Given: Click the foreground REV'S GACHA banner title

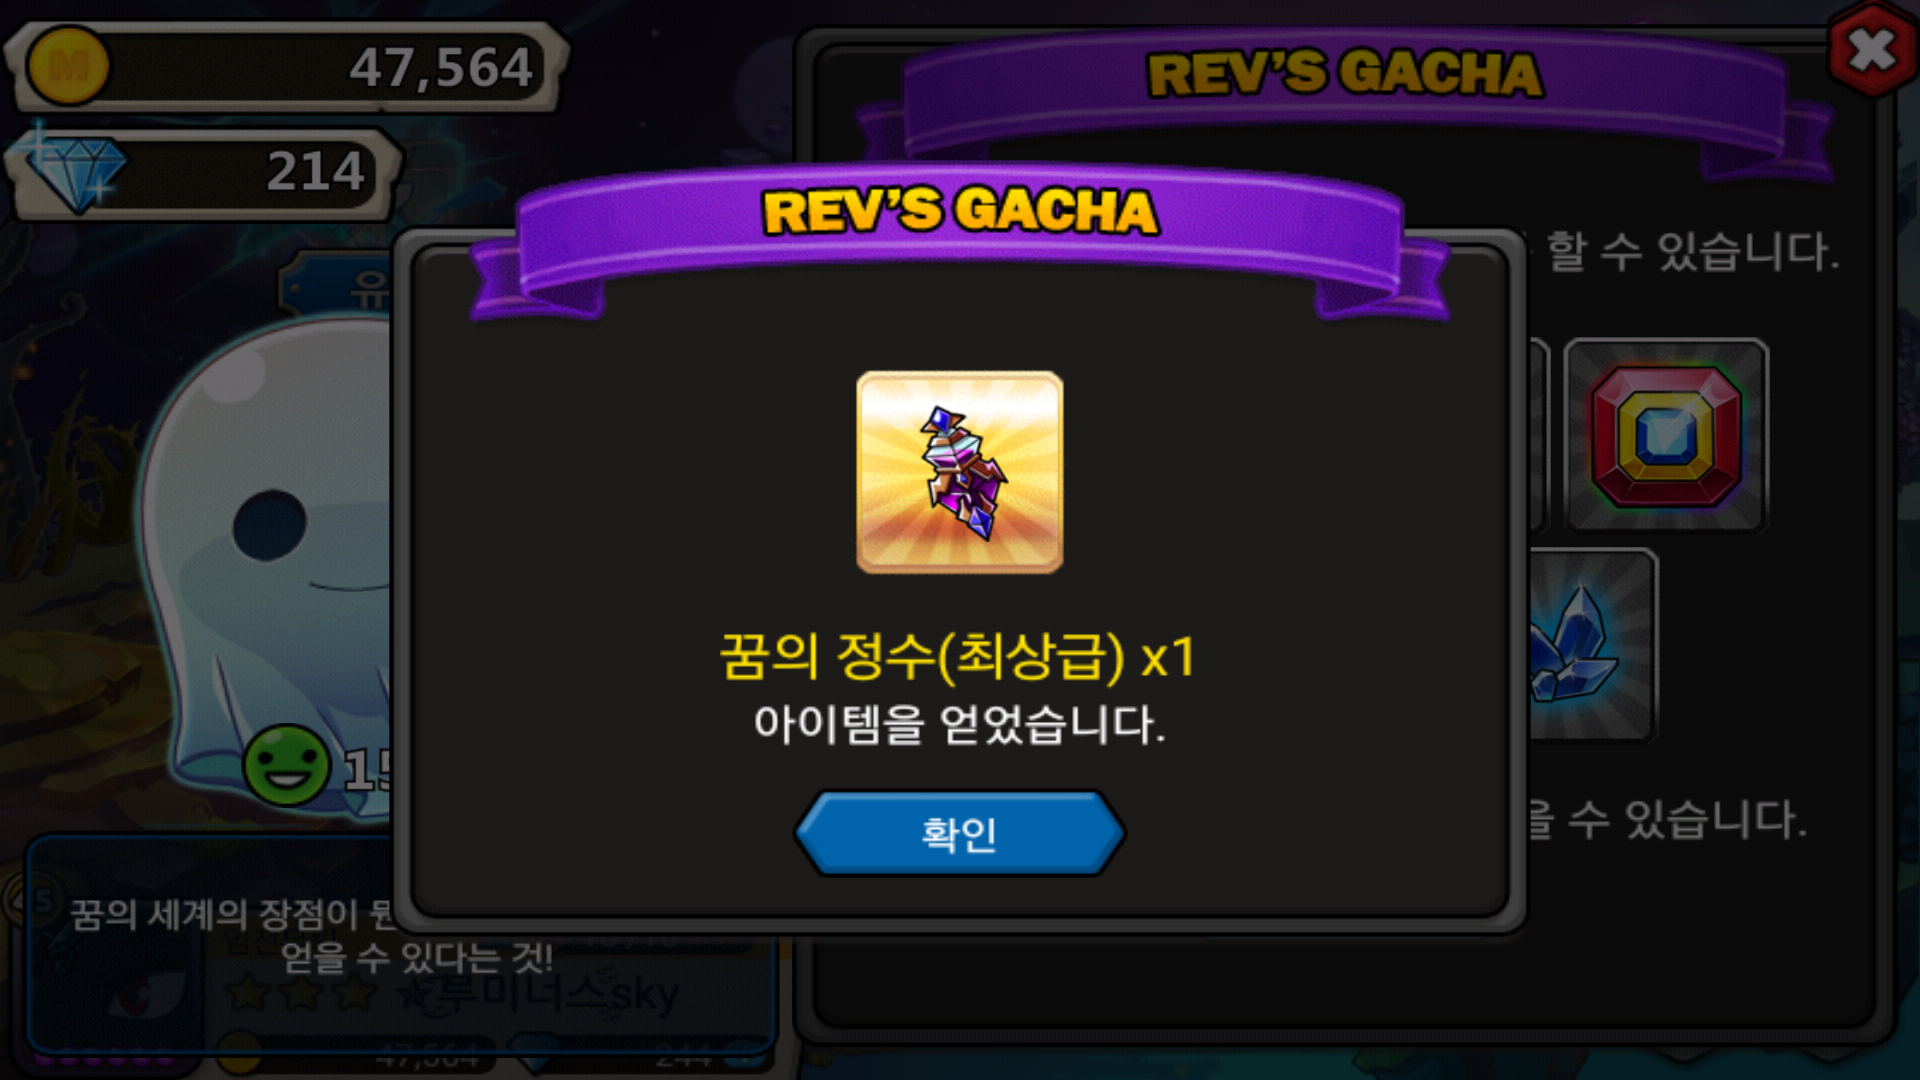Looking at the screenshot, I should 960,211.
